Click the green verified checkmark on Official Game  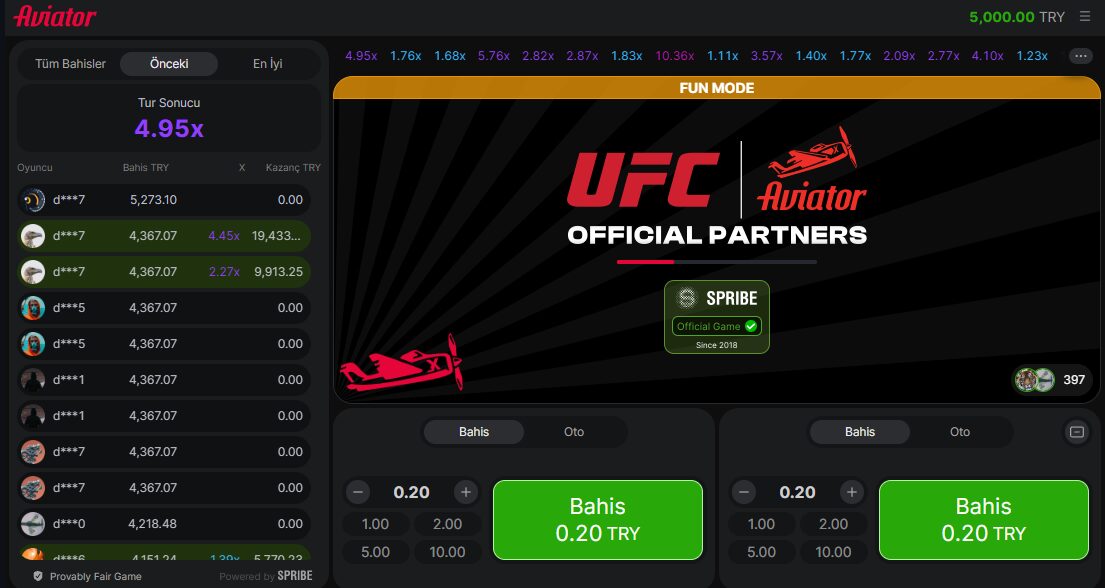pyautogui.click(x=751, y=326)
